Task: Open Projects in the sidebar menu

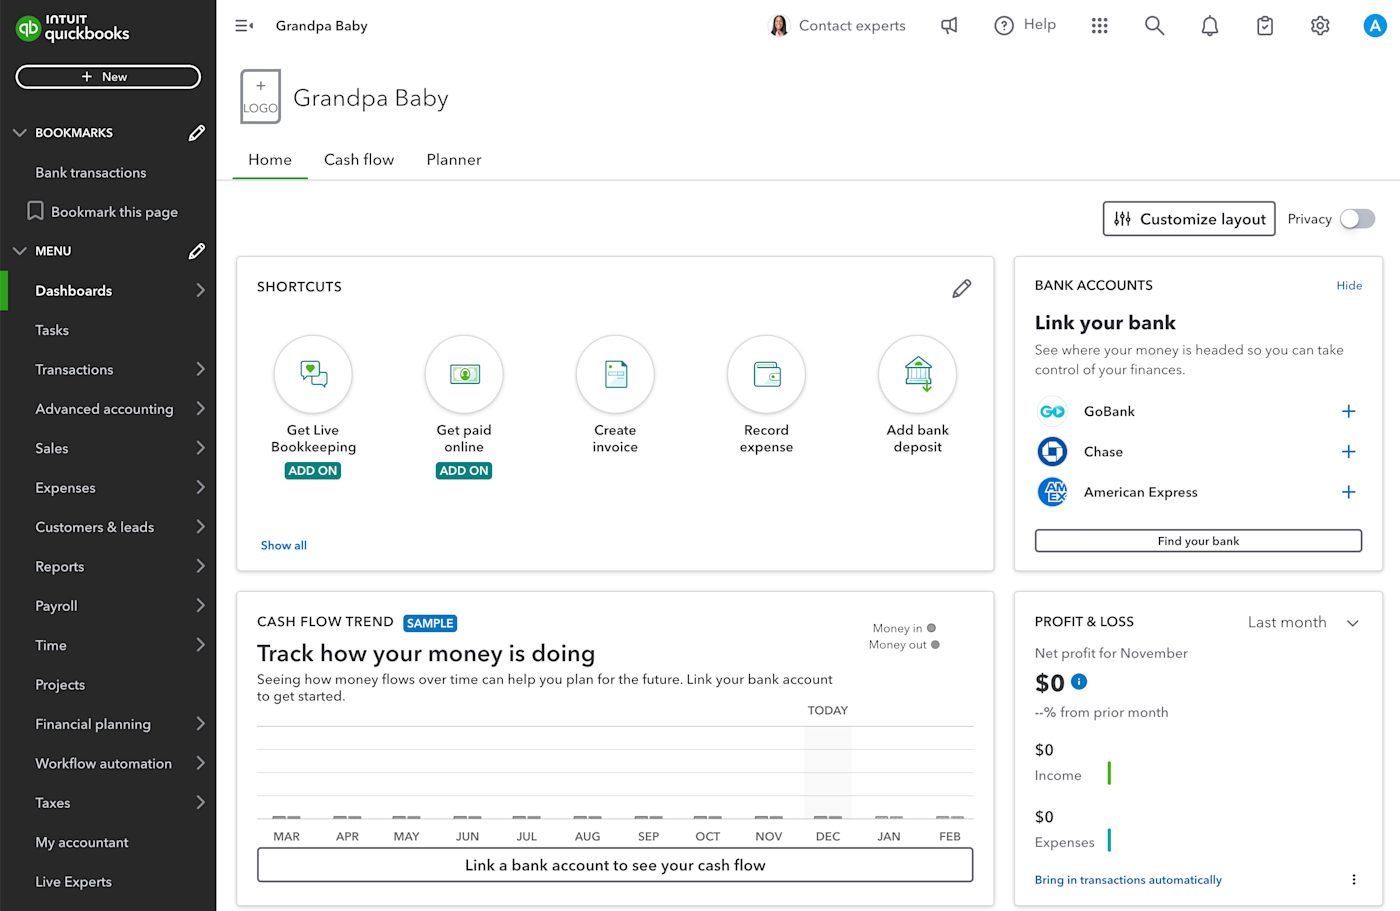Action: click(60, 685)
